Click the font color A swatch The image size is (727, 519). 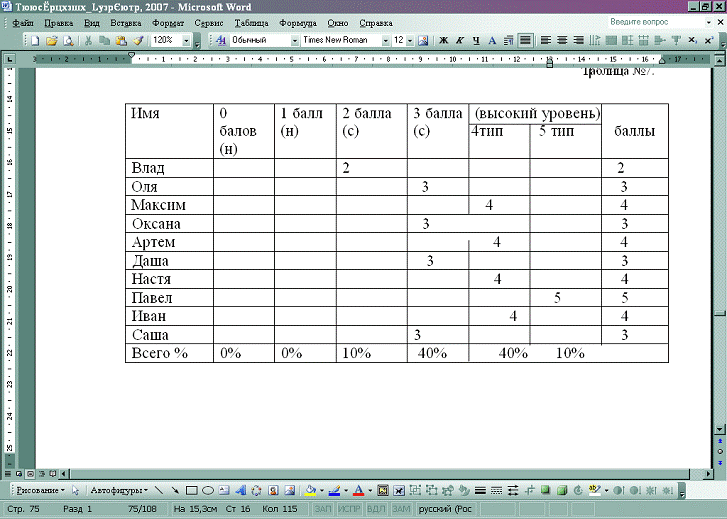[x=357, y=491]
